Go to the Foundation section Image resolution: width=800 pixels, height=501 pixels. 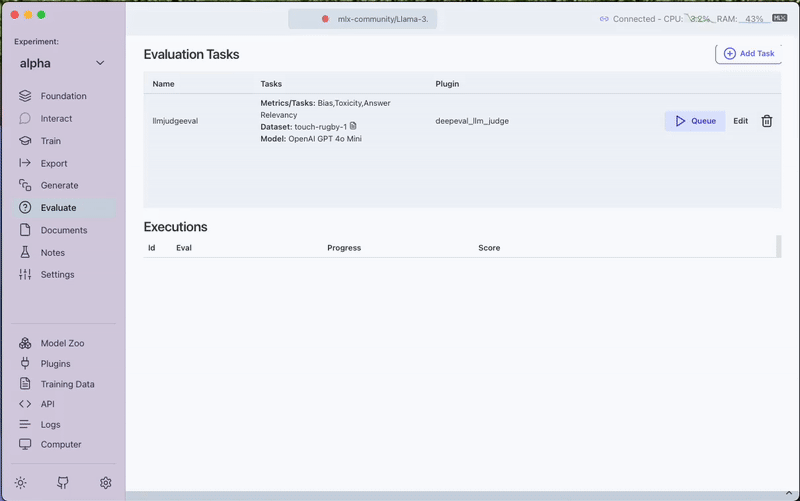pos(63,96)
